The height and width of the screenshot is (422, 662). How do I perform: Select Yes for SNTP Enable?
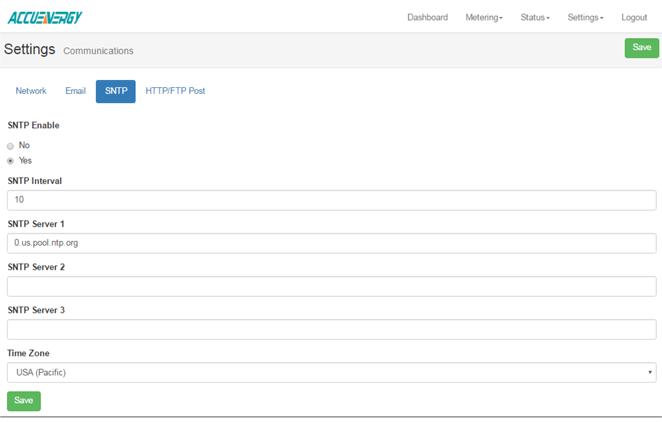(11, 161)
